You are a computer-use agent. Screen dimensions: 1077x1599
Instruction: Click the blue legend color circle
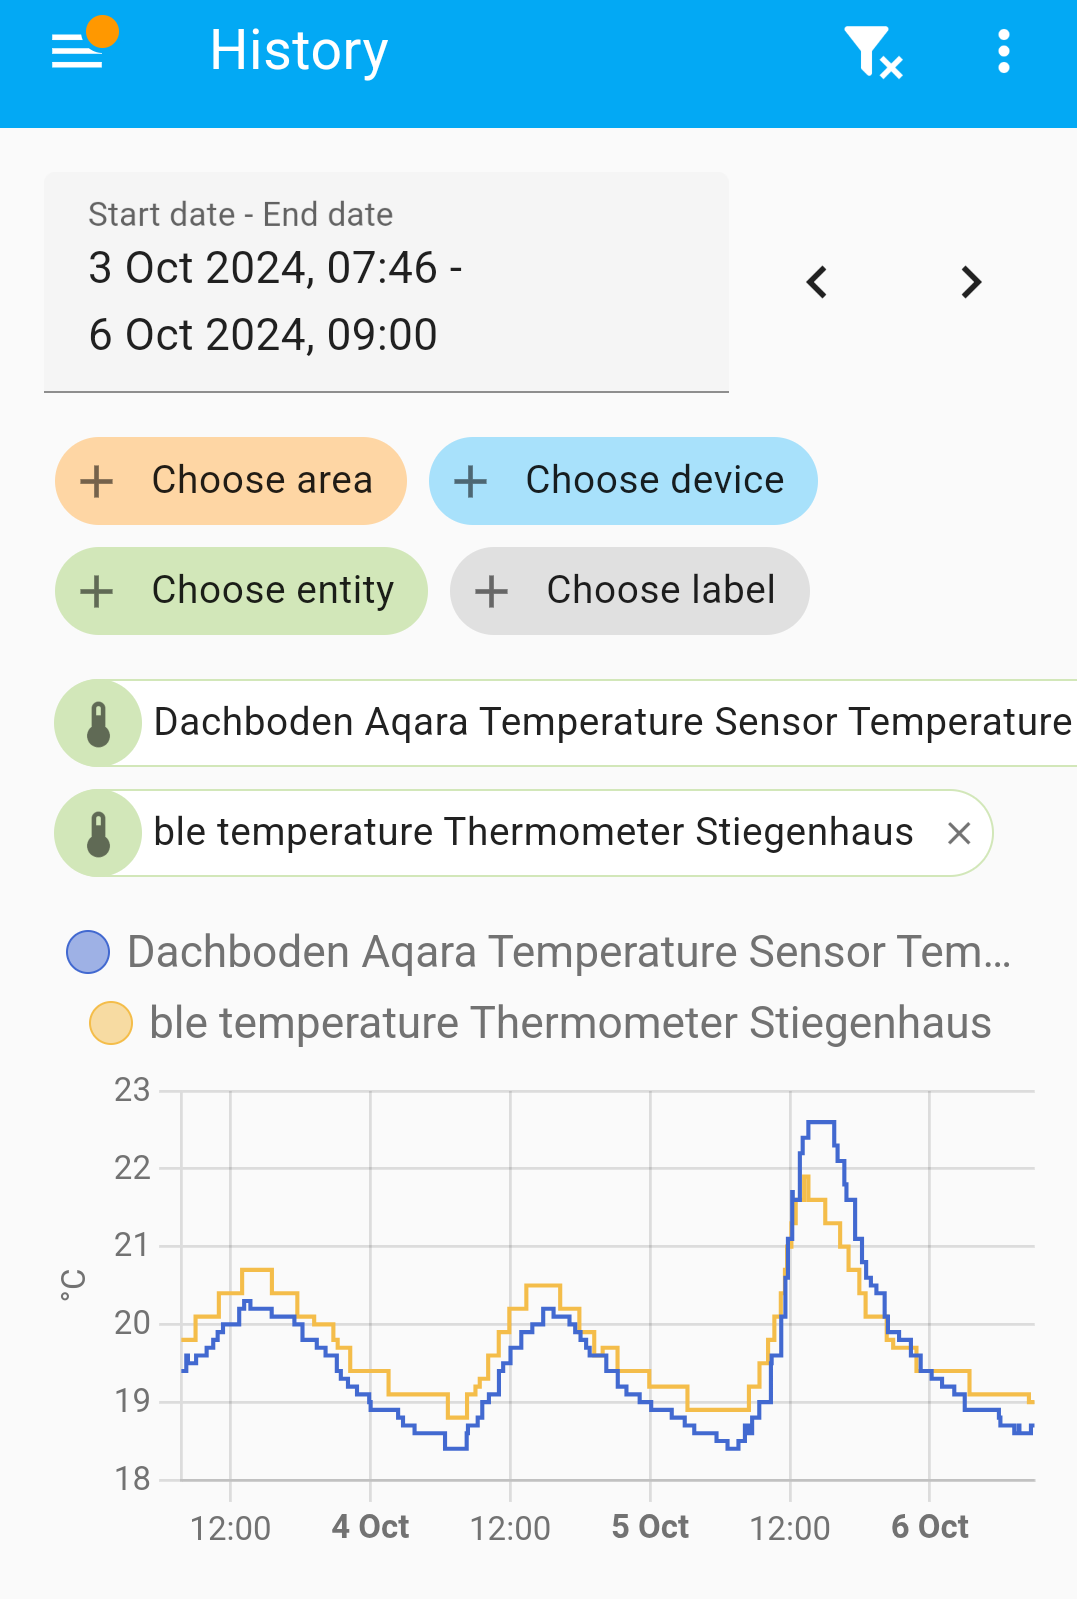tap(87, 952)
